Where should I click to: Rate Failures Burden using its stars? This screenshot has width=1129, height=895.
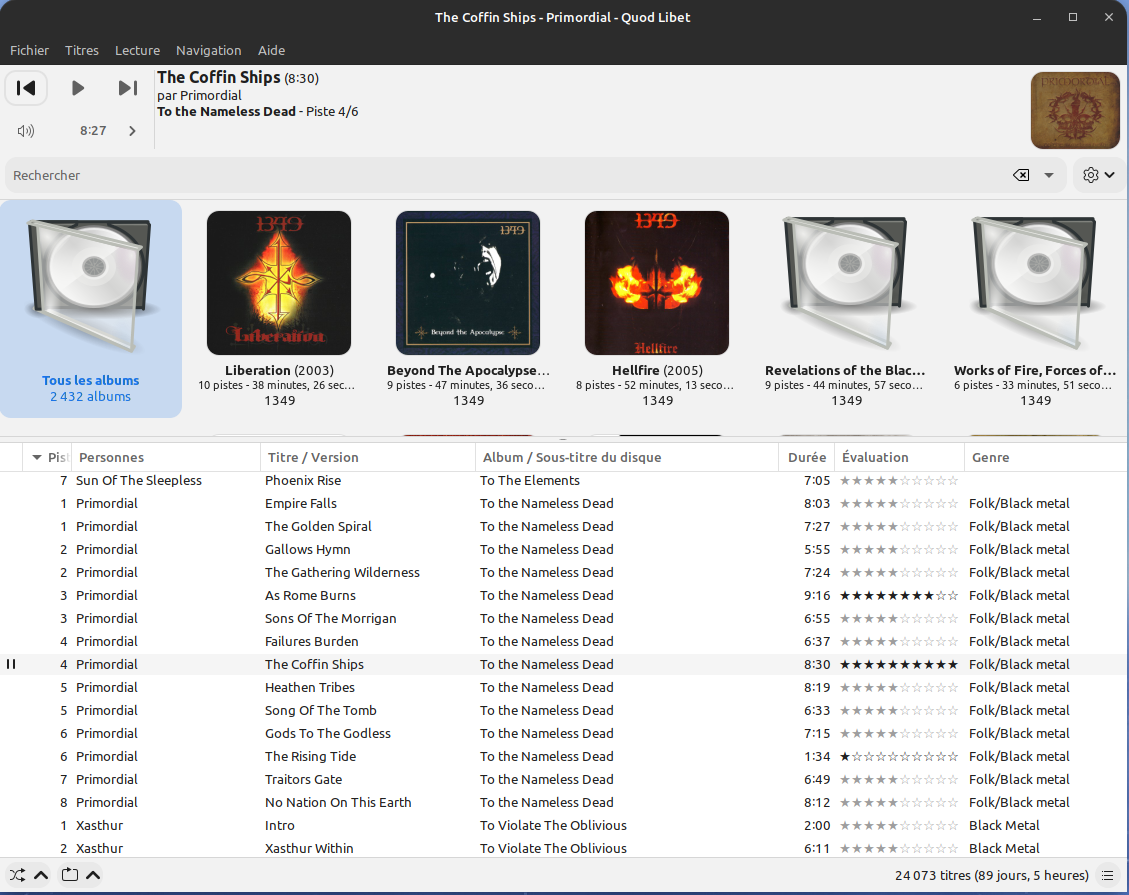[898, 642]
